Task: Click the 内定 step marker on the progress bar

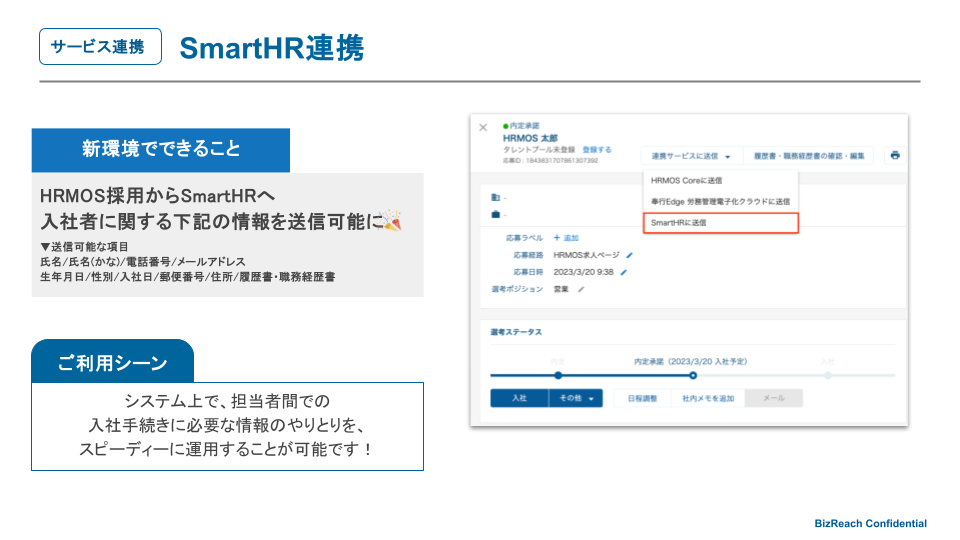Action: click(558, 375)
